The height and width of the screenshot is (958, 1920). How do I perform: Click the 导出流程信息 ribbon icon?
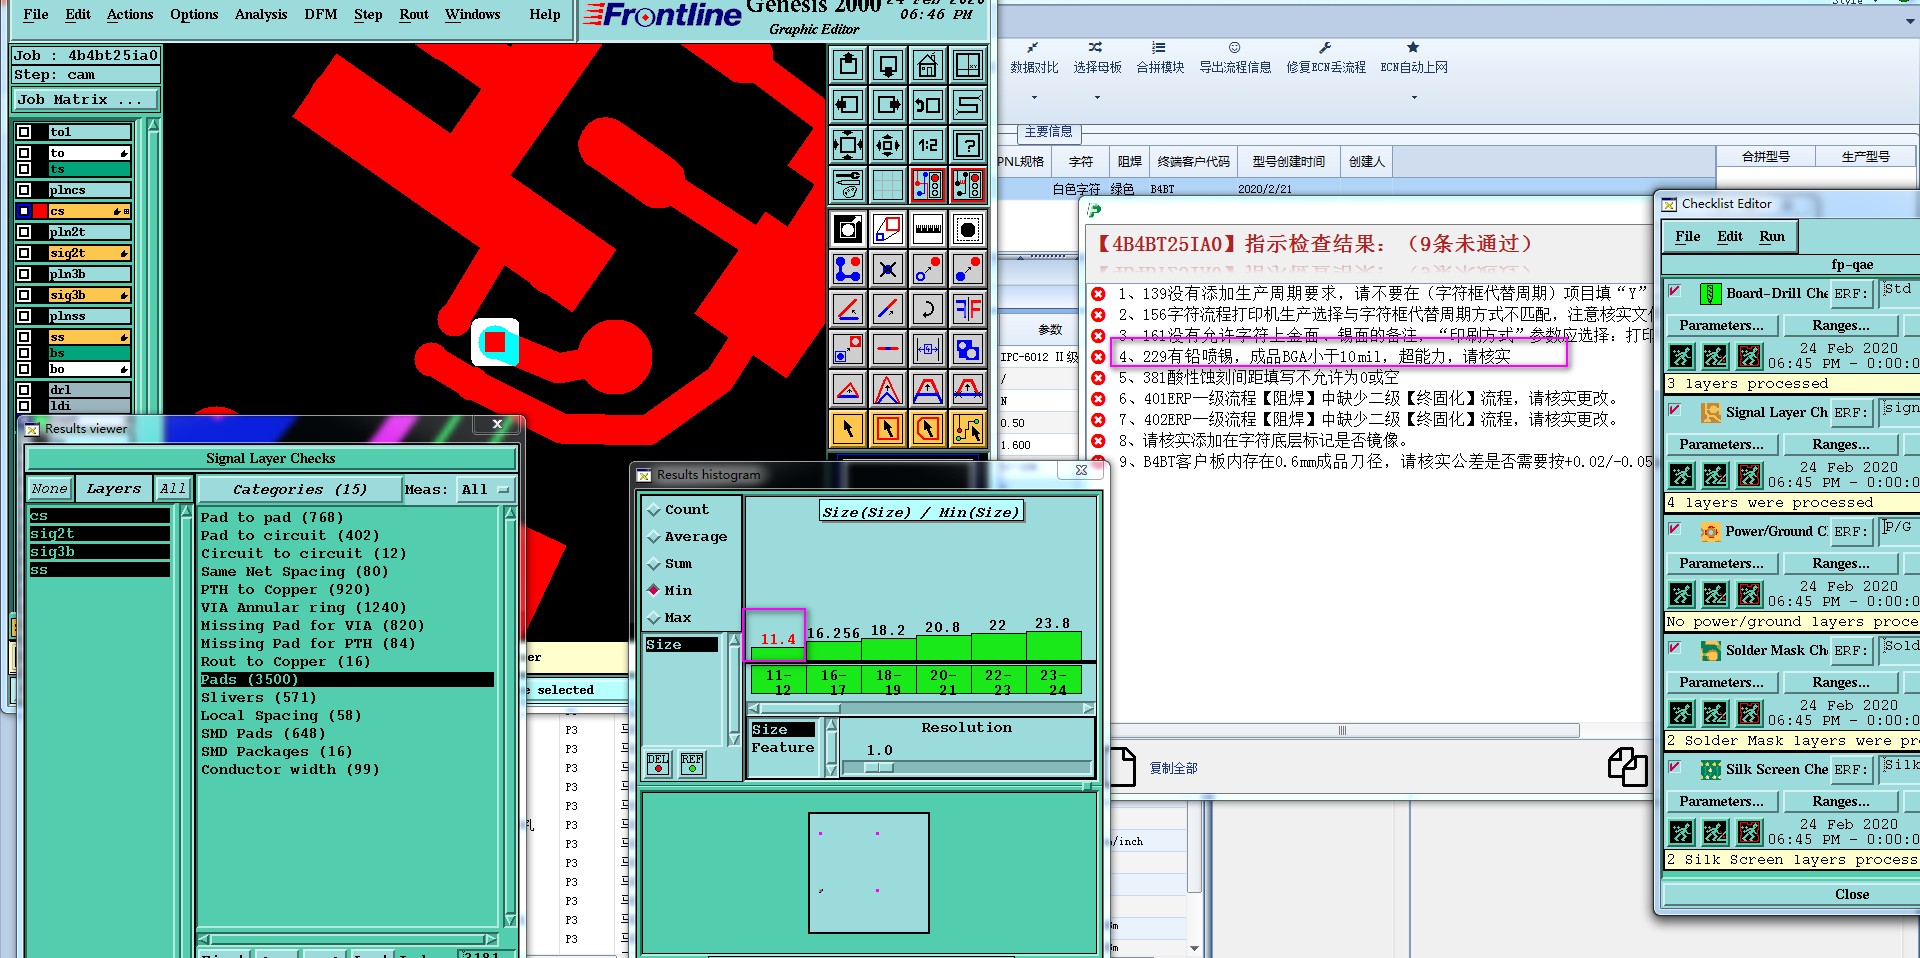click(1235, 48)
